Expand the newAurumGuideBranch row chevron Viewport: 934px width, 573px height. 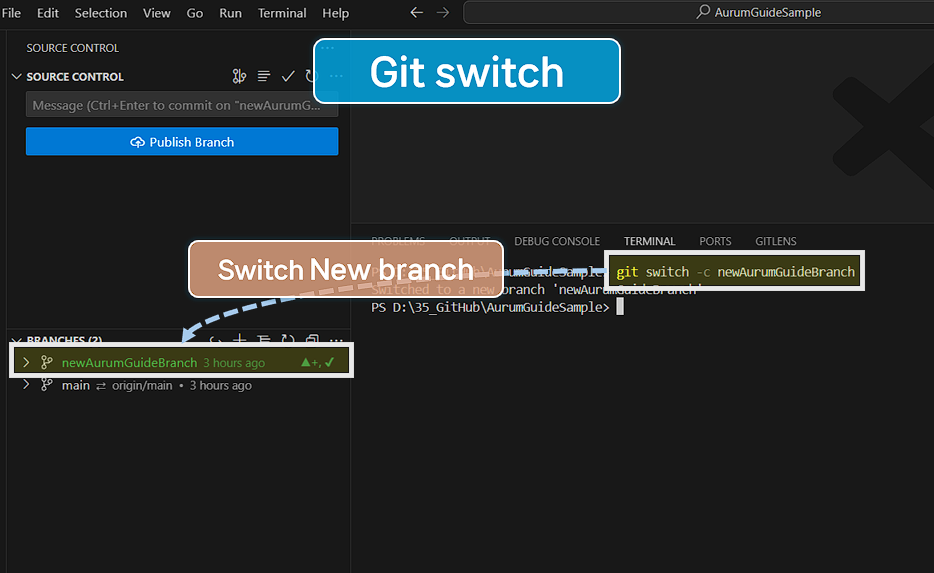coord(26,362)
